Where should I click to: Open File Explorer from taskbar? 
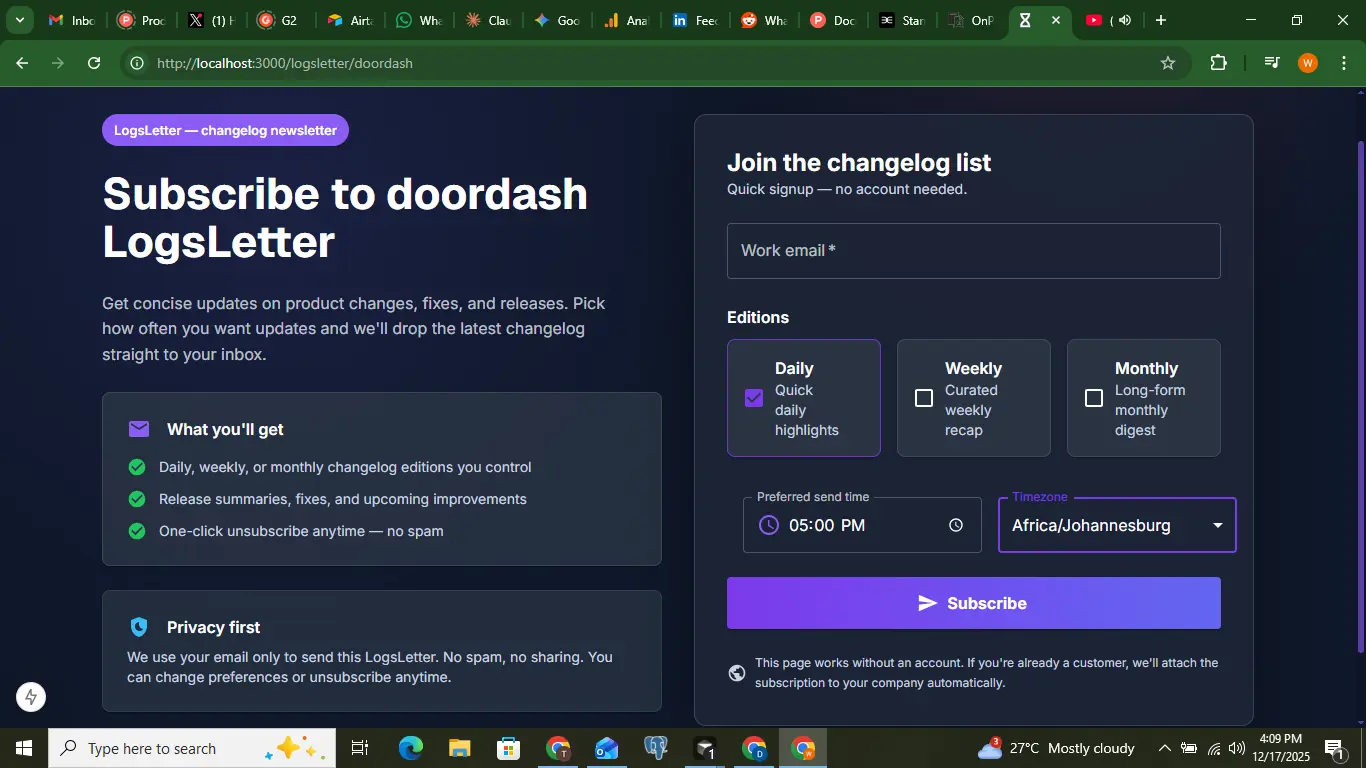pos(459,748)
